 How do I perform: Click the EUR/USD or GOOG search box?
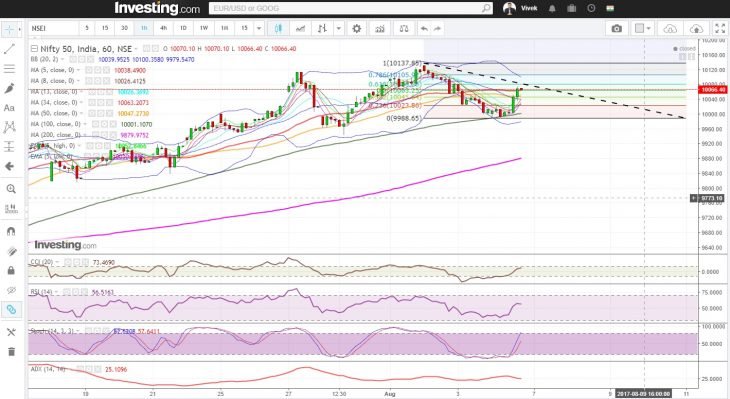click(345, 8)
